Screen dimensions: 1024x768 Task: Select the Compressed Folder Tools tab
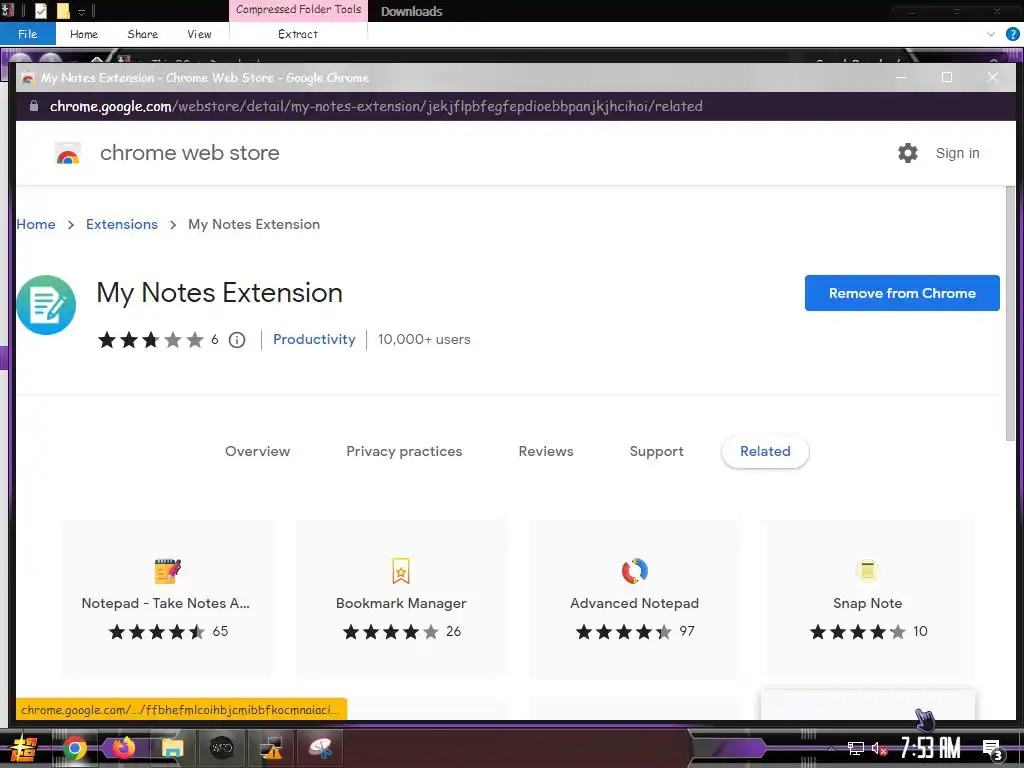coord(298,10)
